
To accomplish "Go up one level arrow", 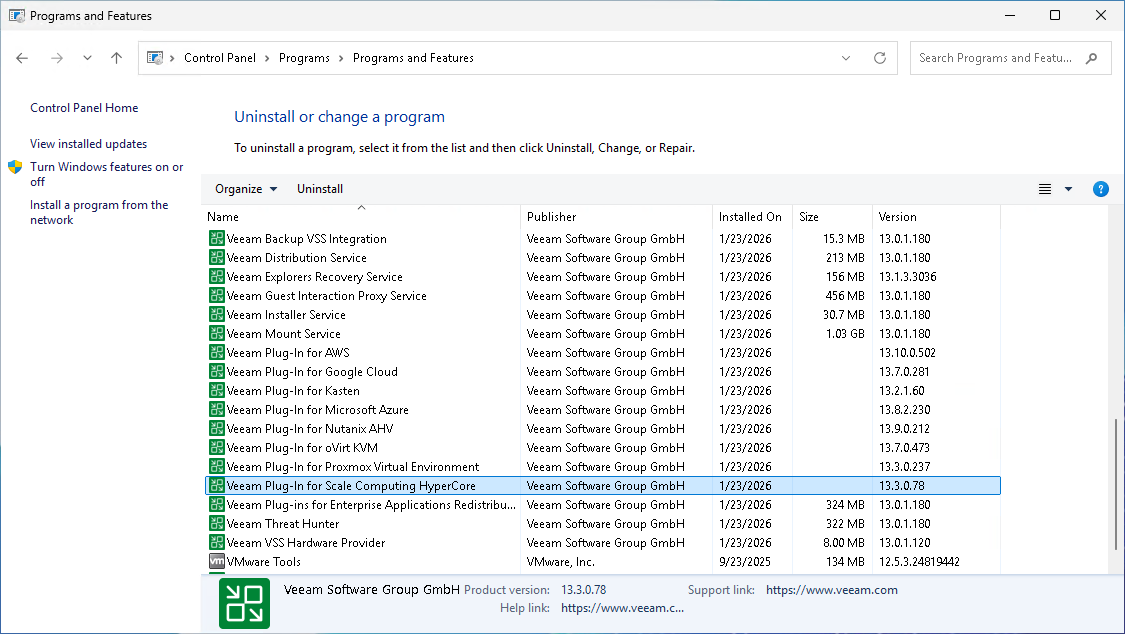I will pos(116,58).
